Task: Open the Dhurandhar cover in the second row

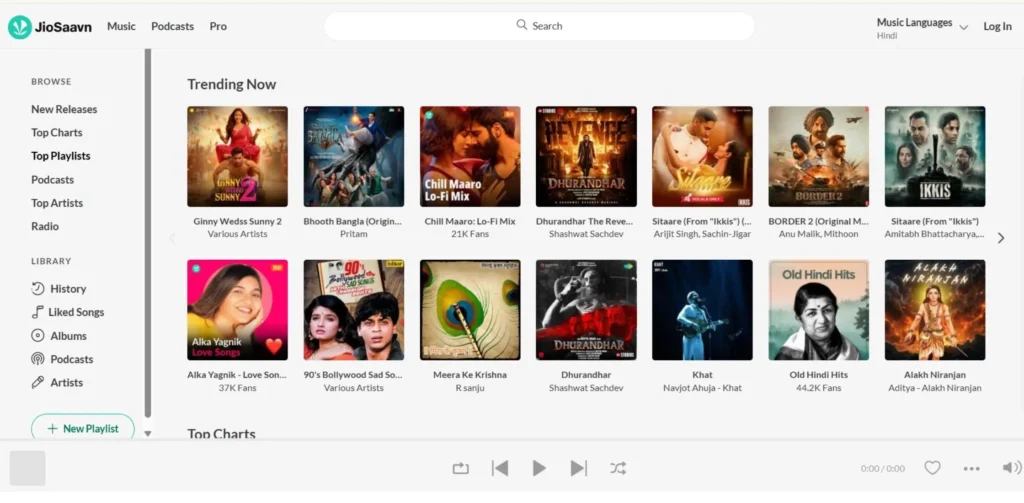Action: [x=586, y=310]
